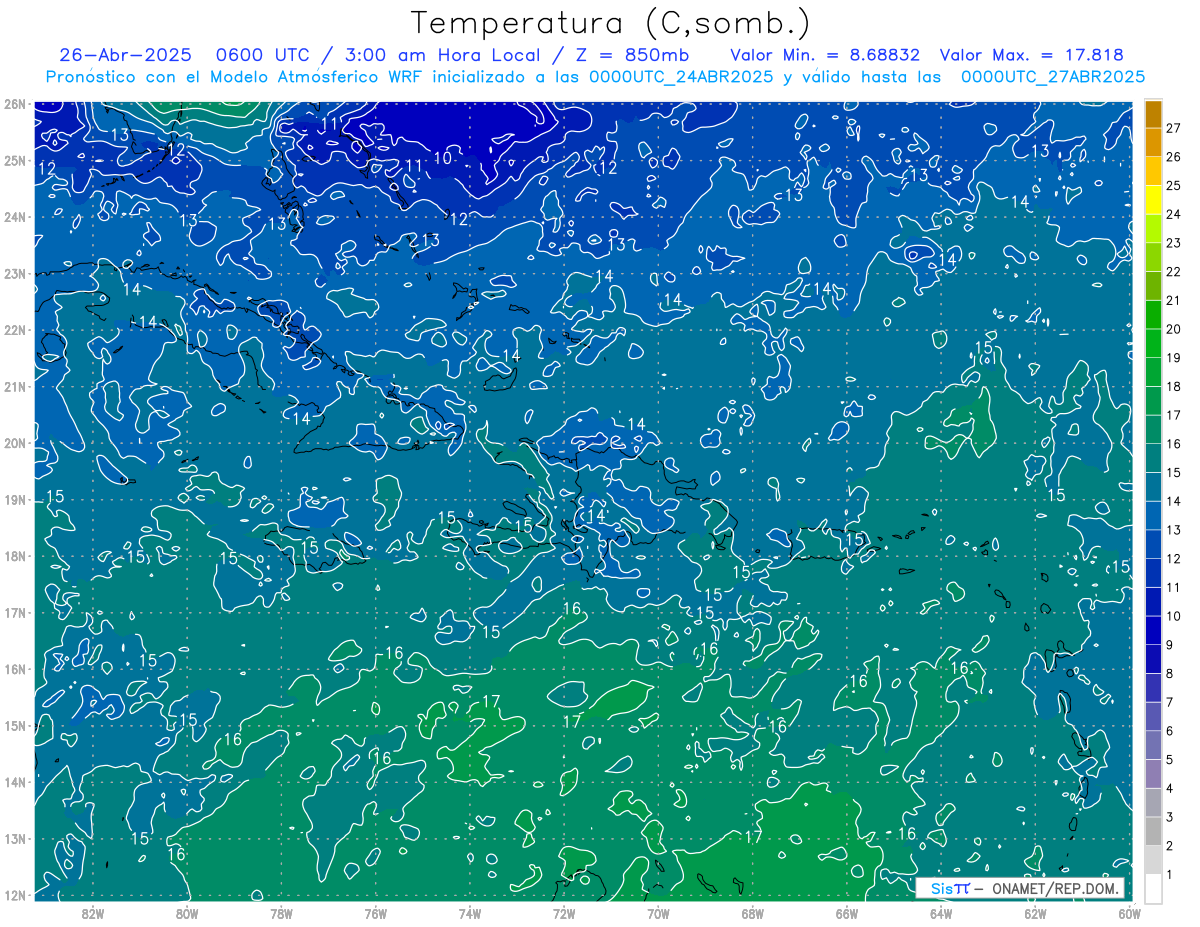Click the '24N' latitude axis label

coord(14,217)
